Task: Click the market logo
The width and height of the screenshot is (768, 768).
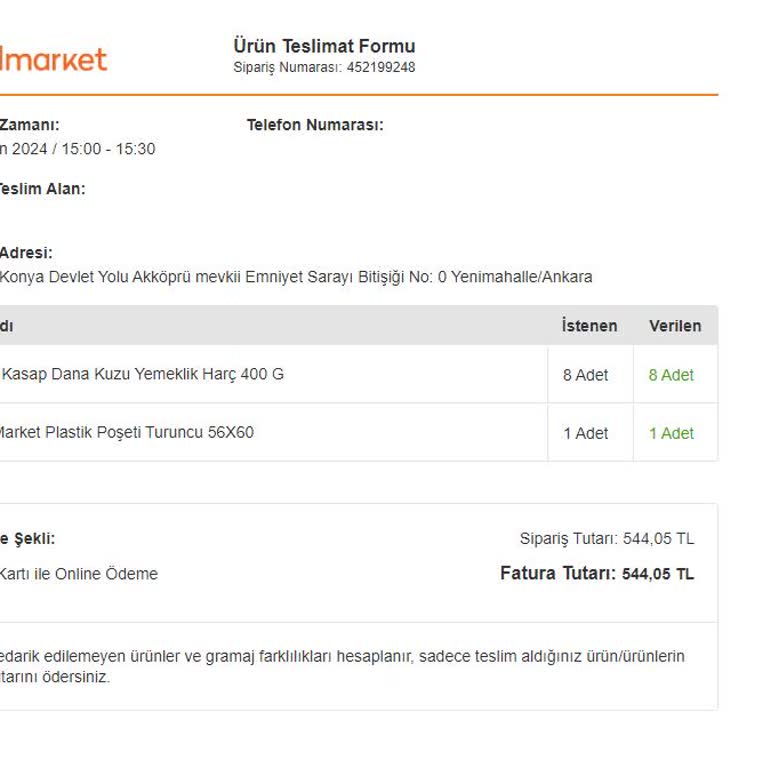Action: coord(53,59)
